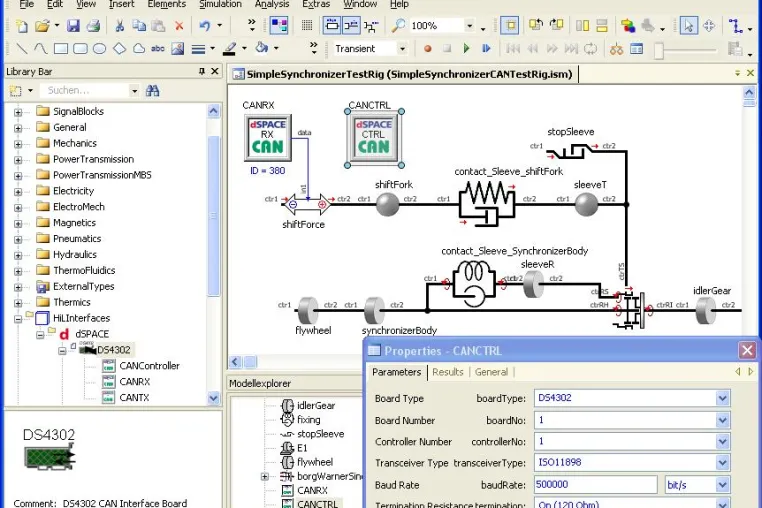
Task: Expand the SignalBlocks library folder
Action: tap(18, 112)
